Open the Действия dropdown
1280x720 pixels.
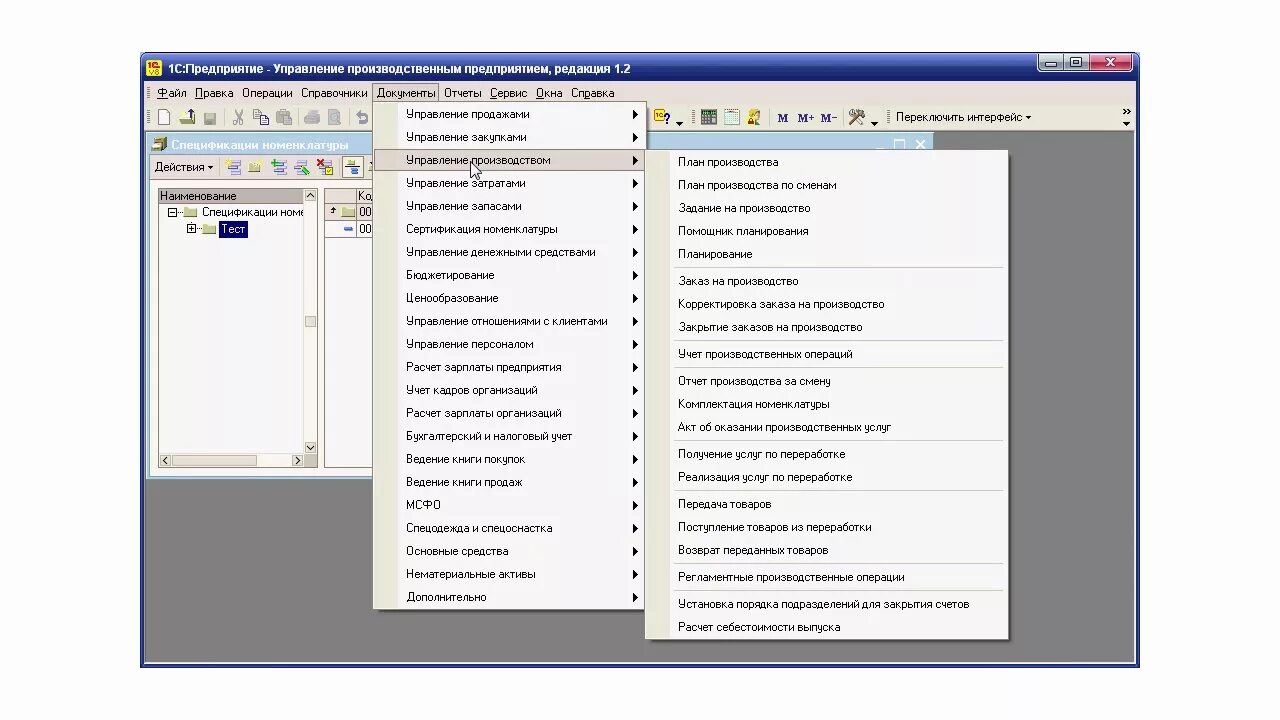coord(184,167)
